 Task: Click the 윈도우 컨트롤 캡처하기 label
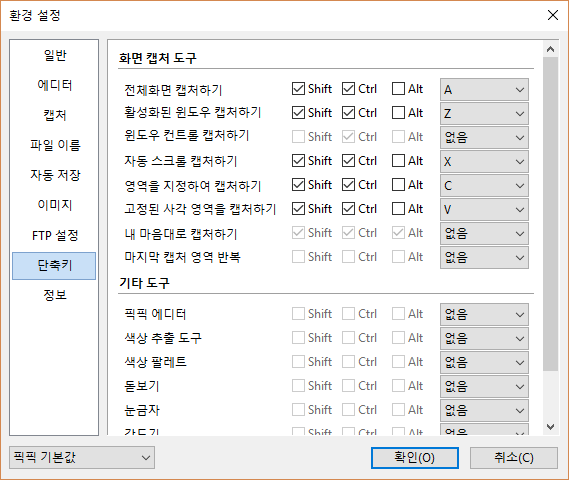tap(187, 136)
